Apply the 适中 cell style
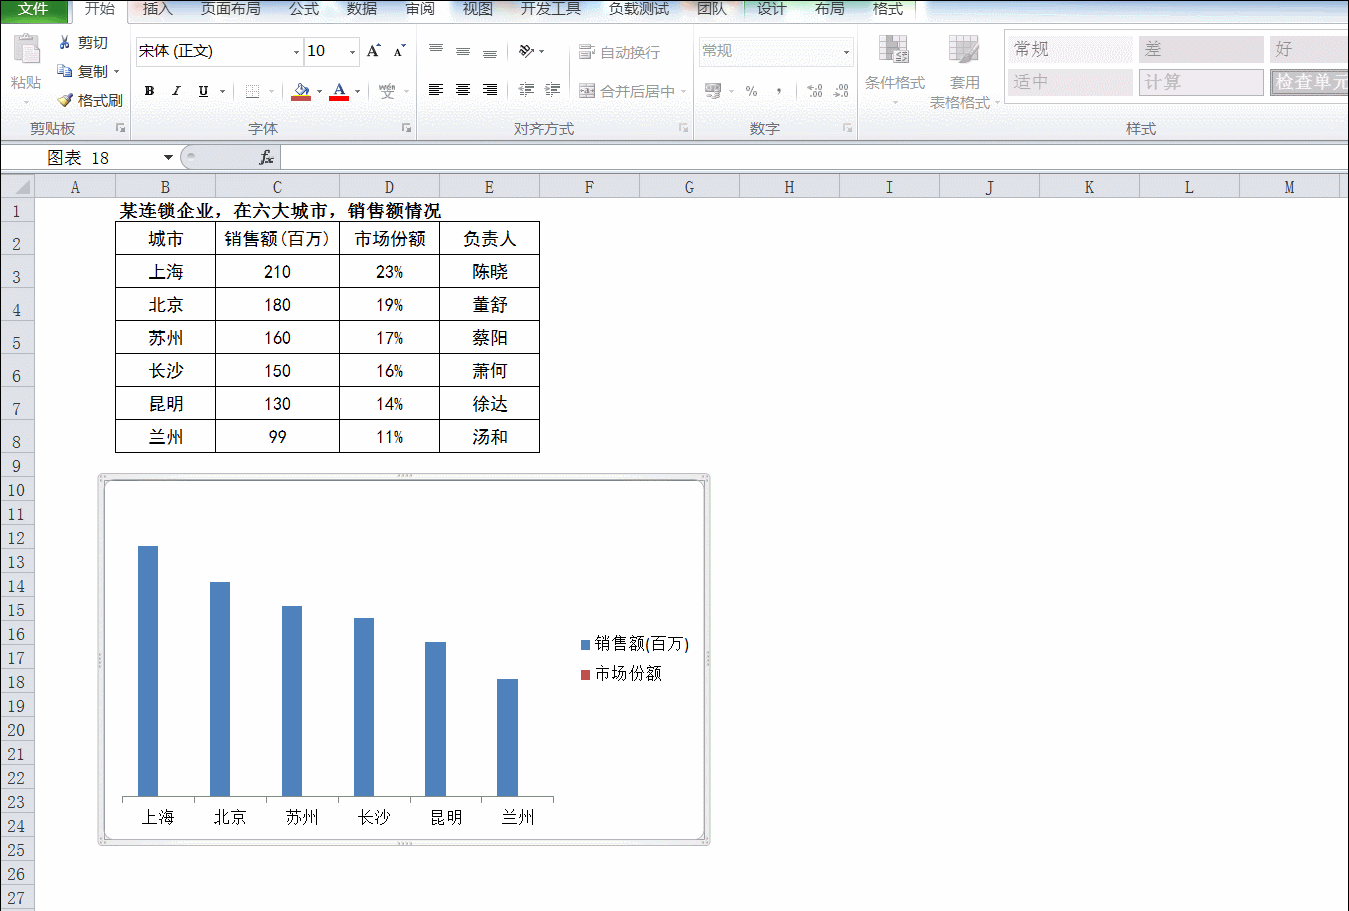Screen dimensions: 1349x911 coord(1069,82)
